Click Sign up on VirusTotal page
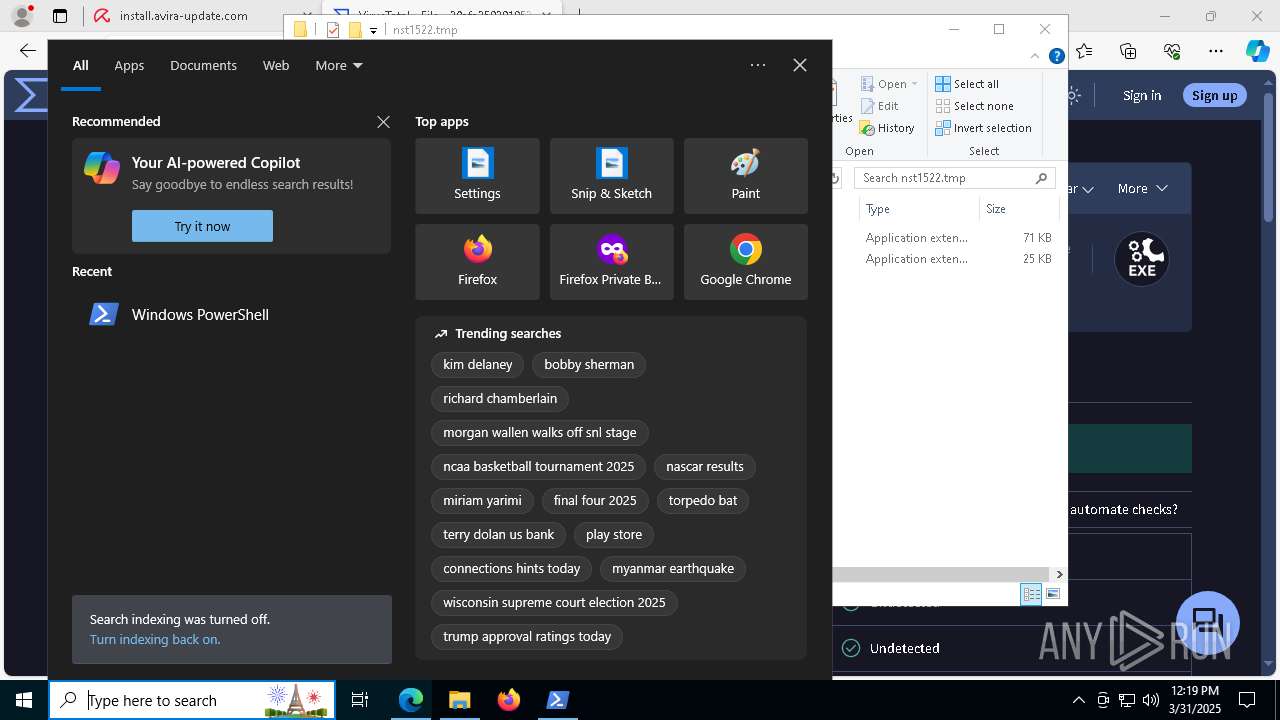The width and height of the screenshot is (1280, 720). pos(1214,95)
